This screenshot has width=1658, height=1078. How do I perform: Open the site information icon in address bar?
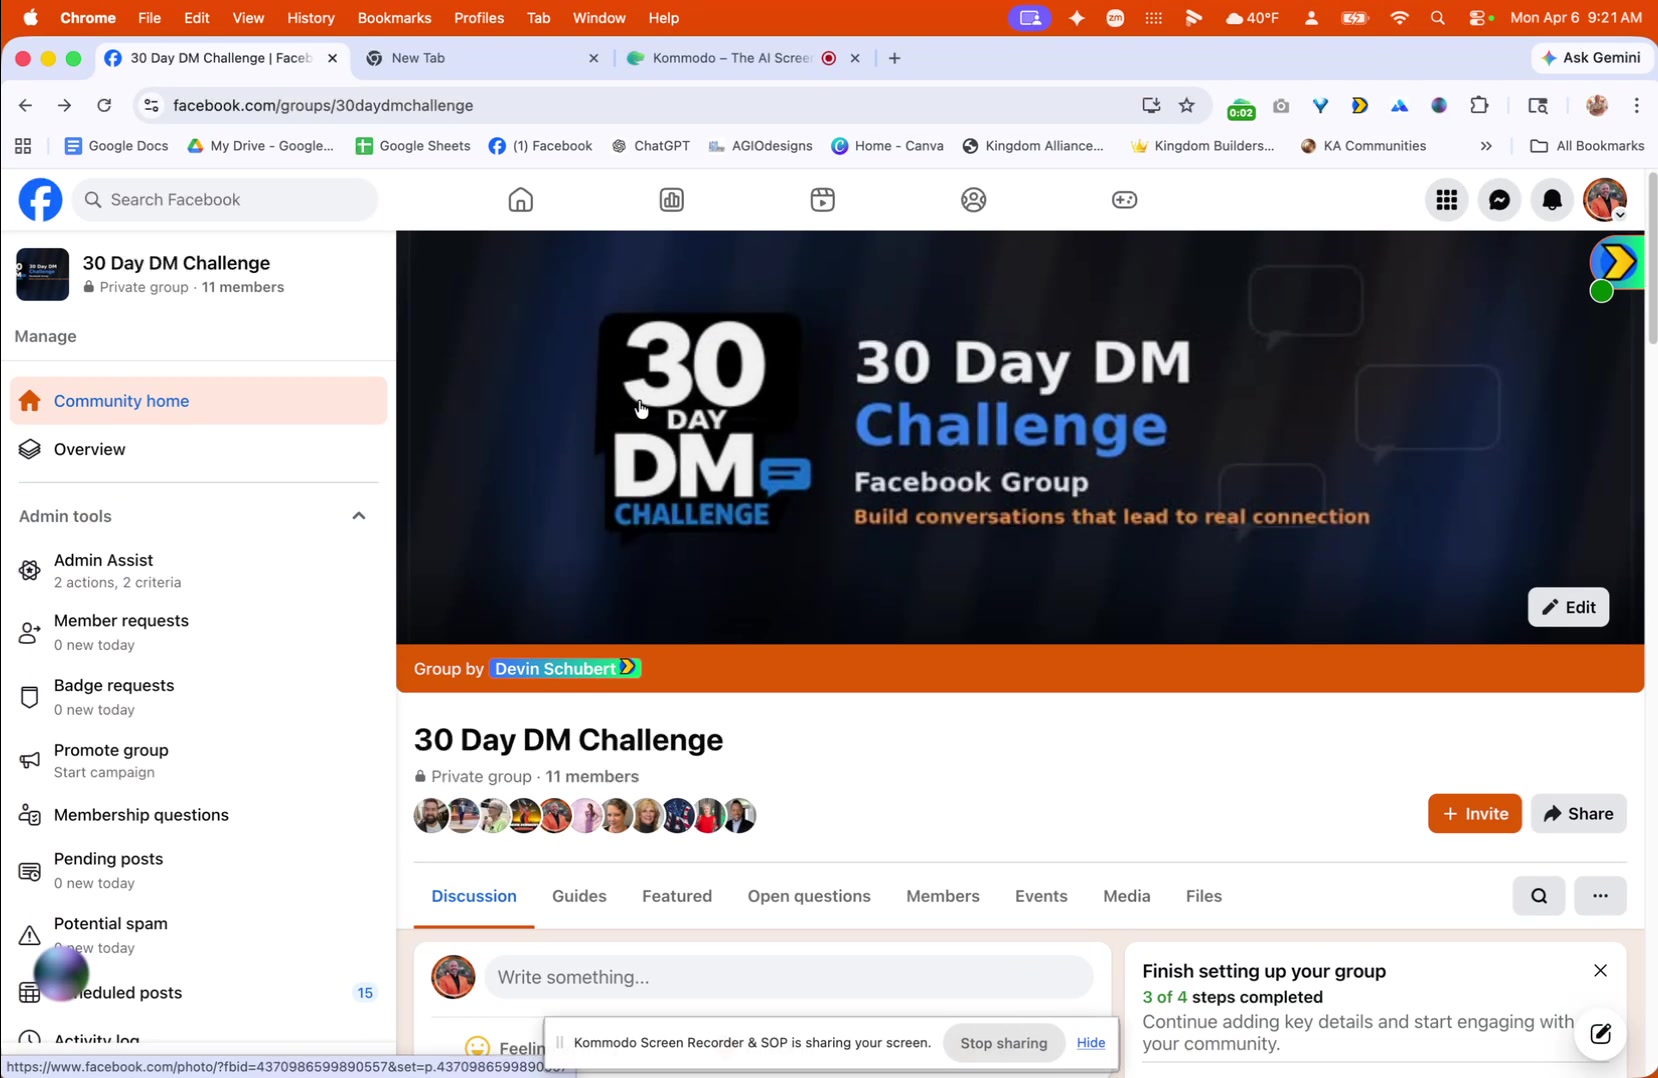[151, 105]
